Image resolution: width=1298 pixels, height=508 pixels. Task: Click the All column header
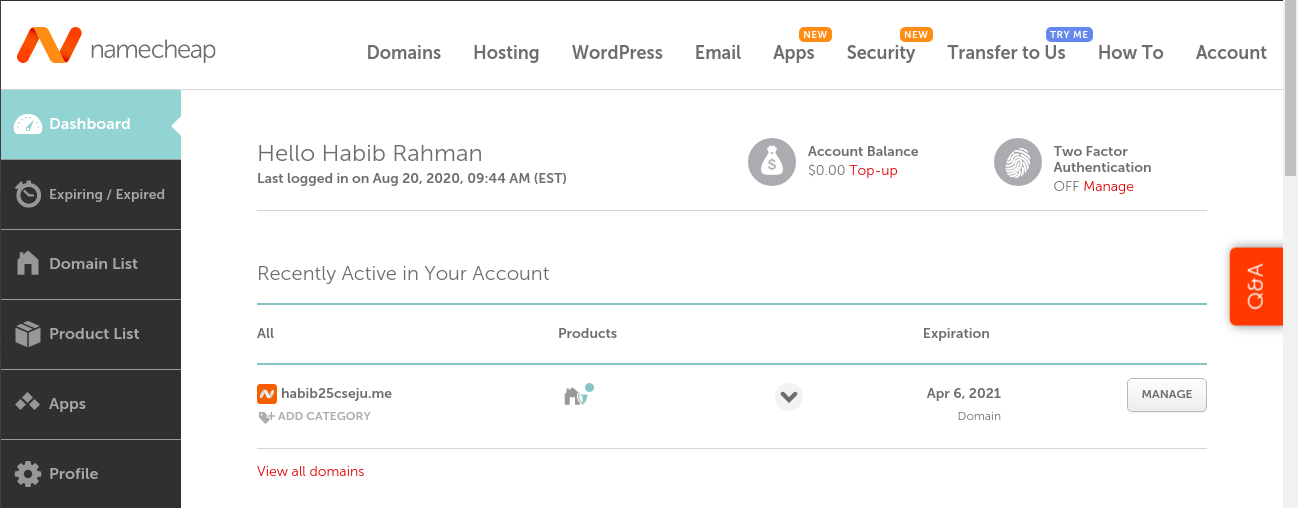point(265,333)
